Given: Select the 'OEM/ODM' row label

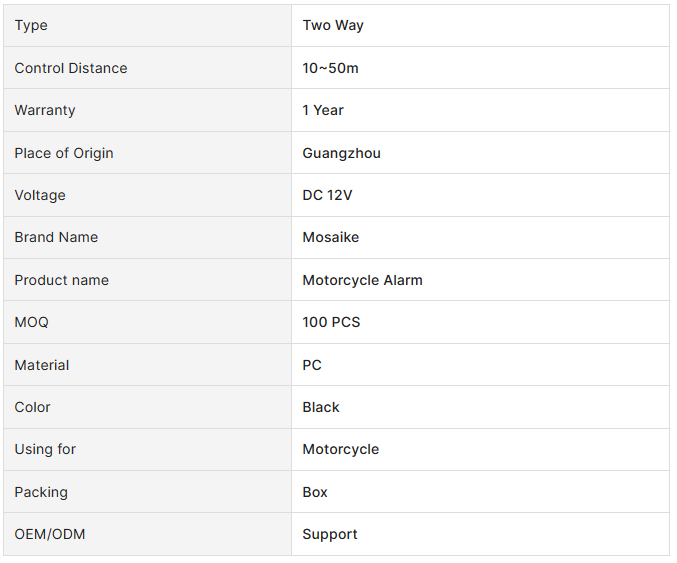Looking at the screenshot, I should tap(50, 534).
